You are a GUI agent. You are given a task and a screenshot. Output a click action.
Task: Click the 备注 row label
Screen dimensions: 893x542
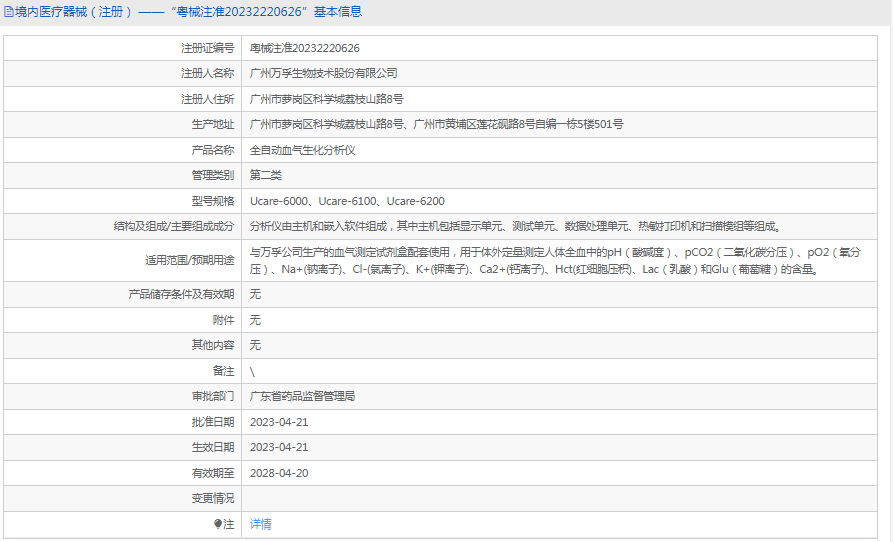223,371
